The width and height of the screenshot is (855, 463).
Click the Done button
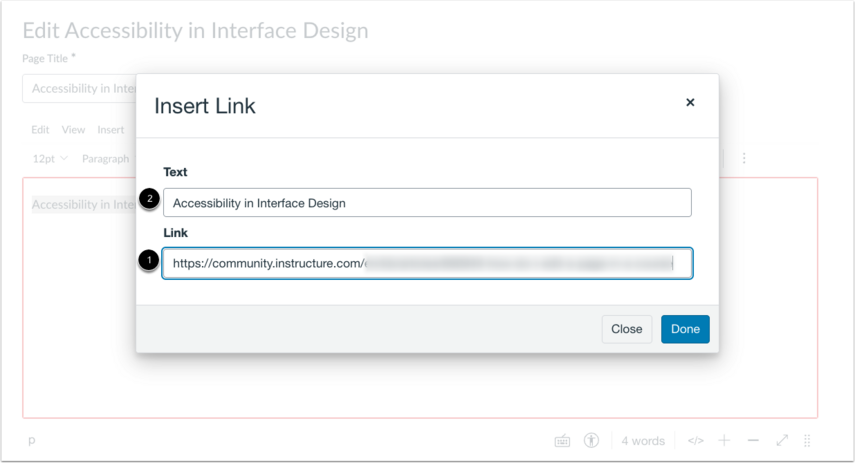(685, 329)
